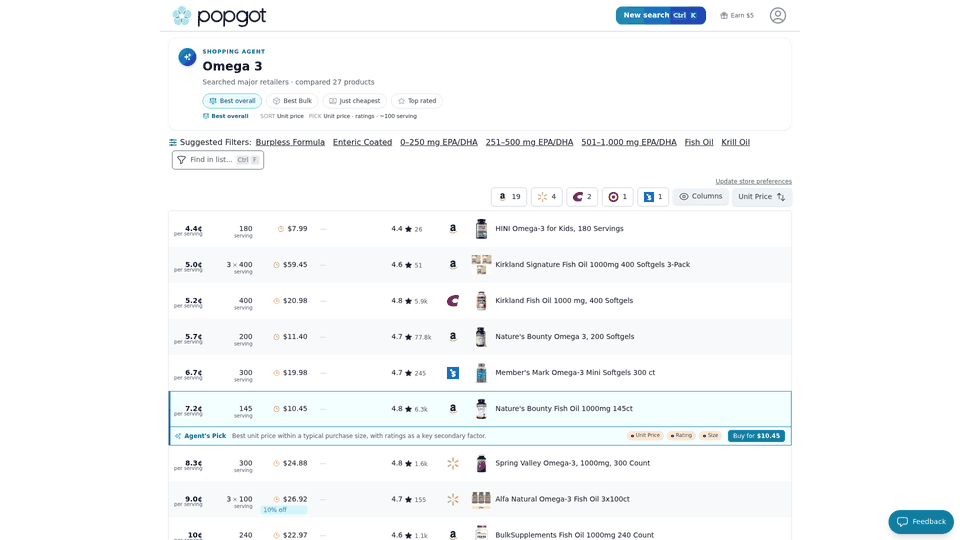
Task: Click Amazon icon on HINI Omega-3 row
Action: pyautogui.click(x=452, y=229)
